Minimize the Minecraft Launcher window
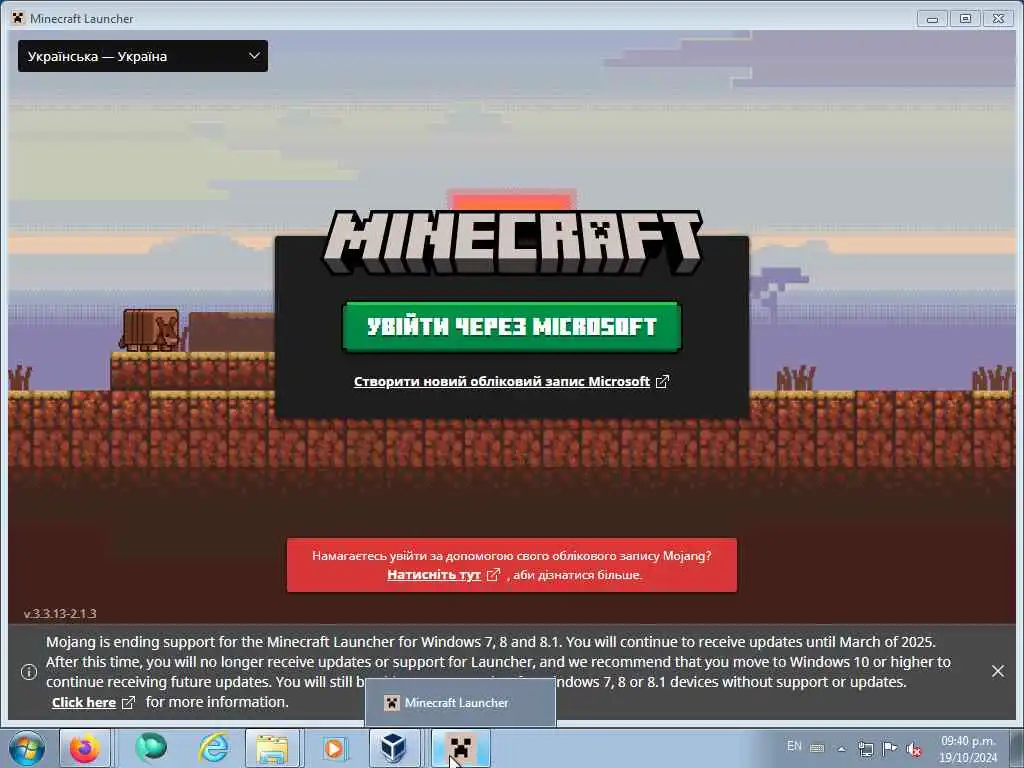 932,19
